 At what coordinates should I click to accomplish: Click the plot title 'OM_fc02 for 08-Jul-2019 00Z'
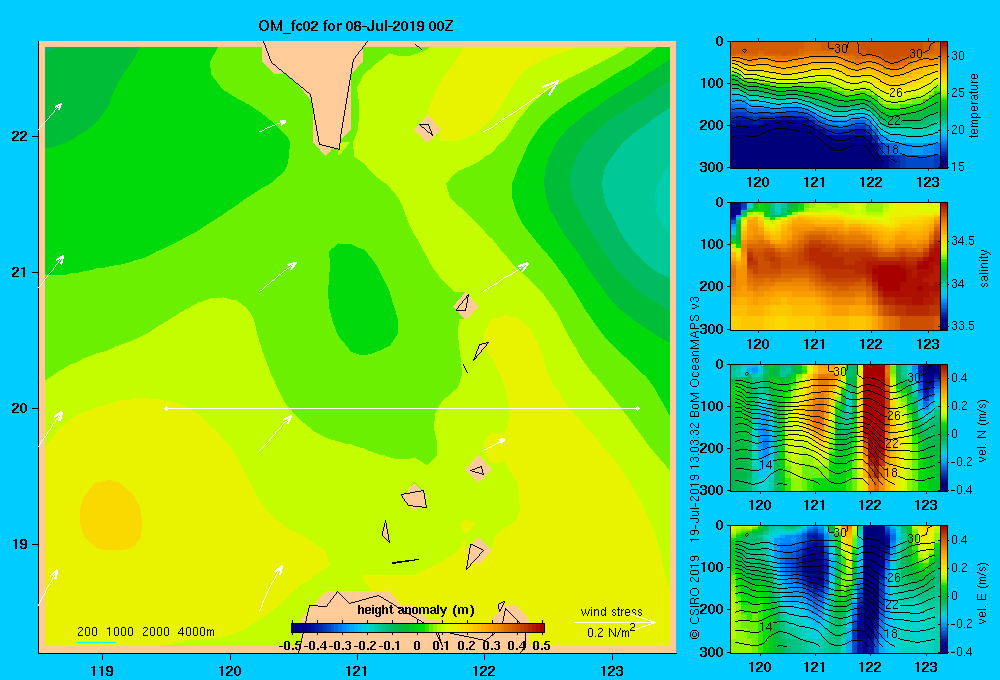coord(355,26)
